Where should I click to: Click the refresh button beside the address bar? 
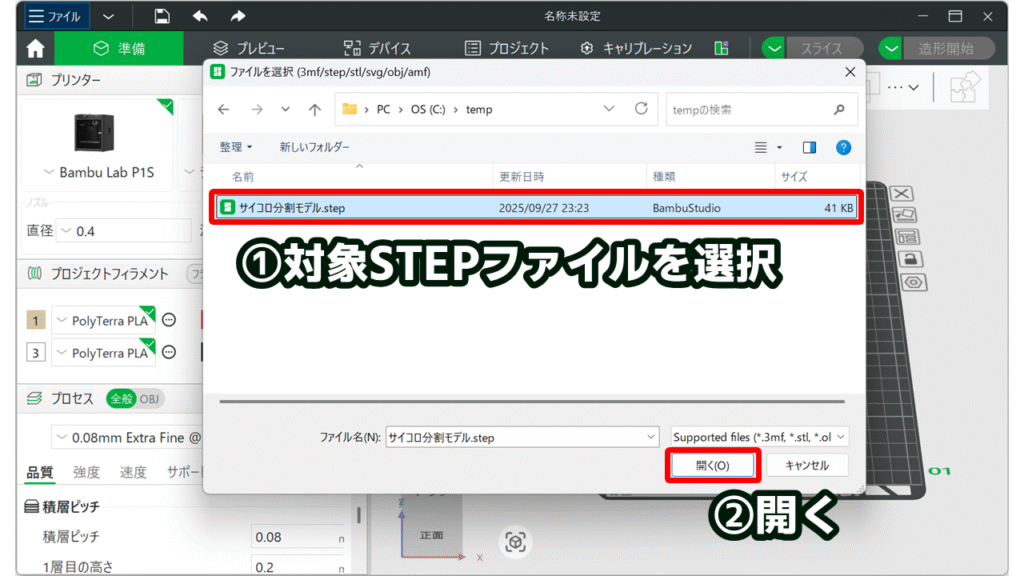click(x=641, y=109)
